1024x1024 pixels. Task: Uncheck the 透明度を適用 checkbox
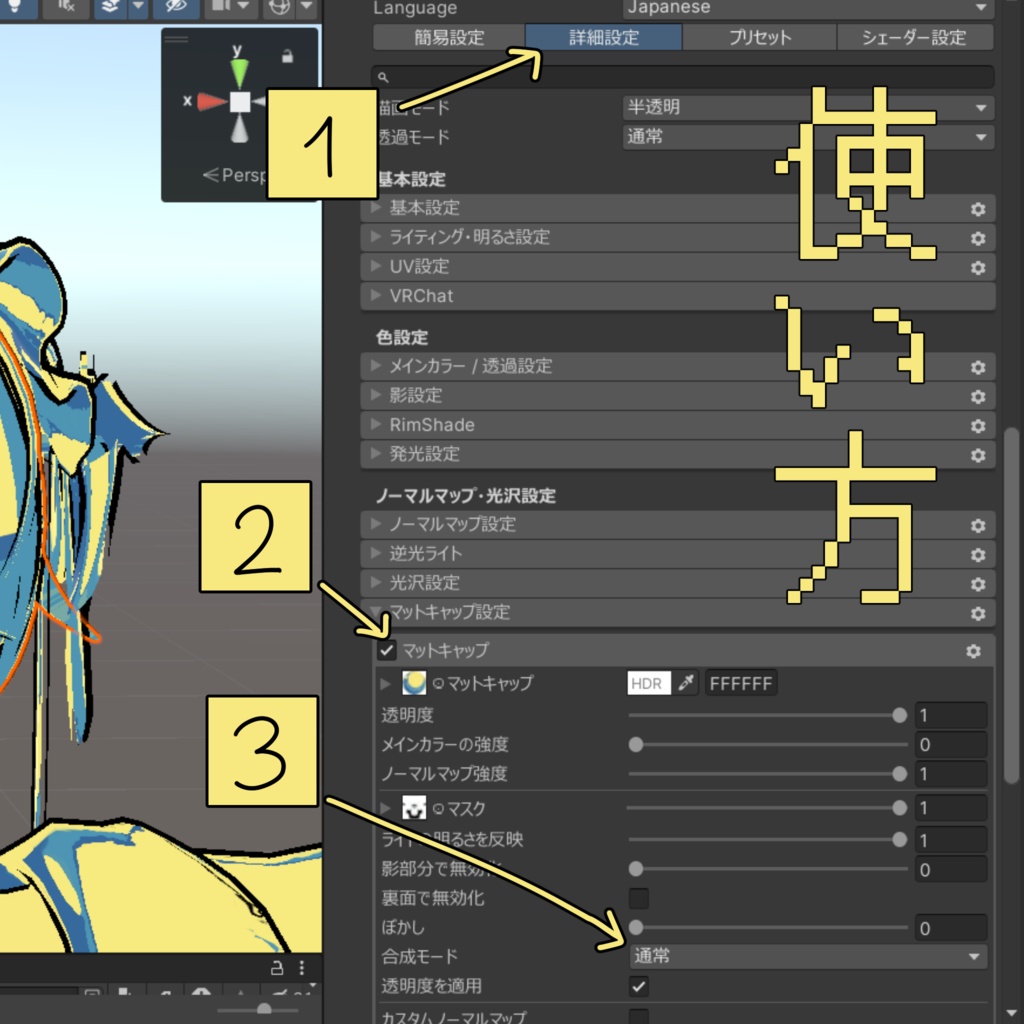pos(640,985)
